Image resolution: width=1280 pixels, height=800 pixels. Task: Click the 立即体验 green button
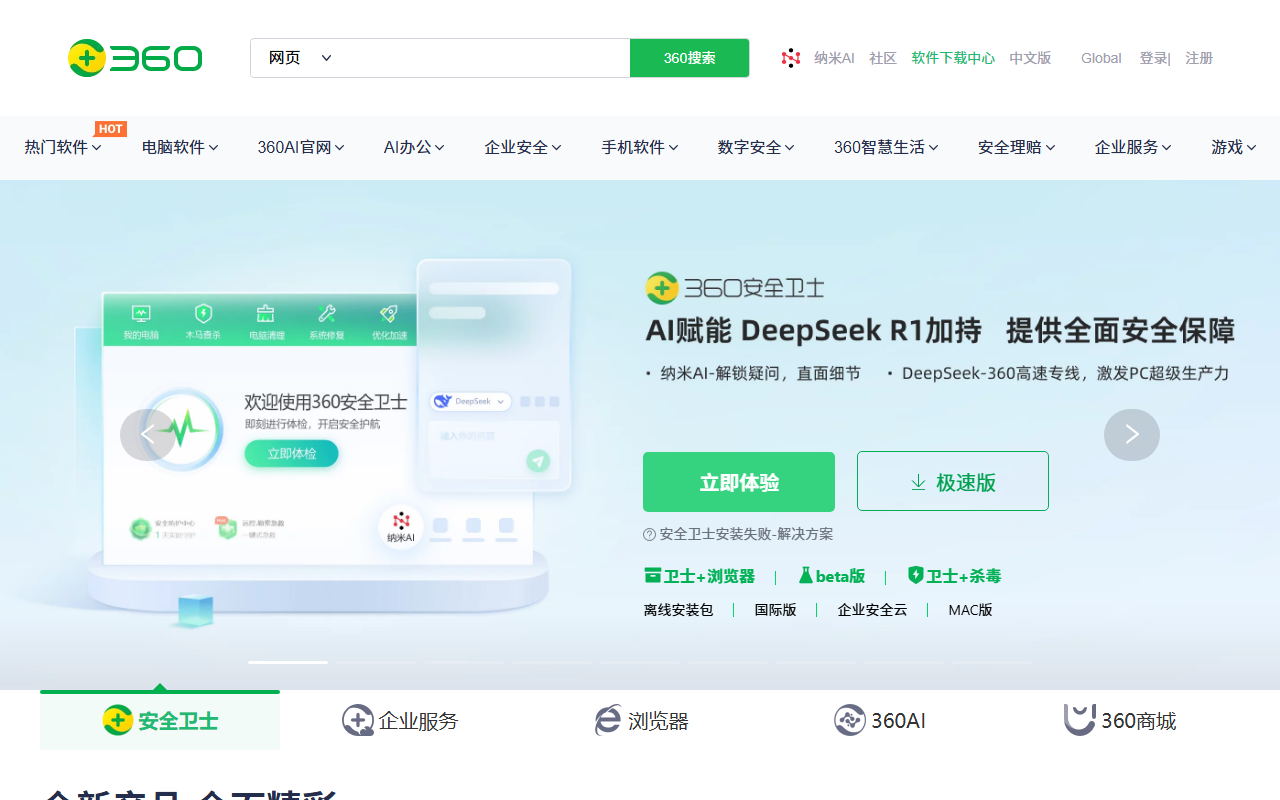(x=739, y=482)
